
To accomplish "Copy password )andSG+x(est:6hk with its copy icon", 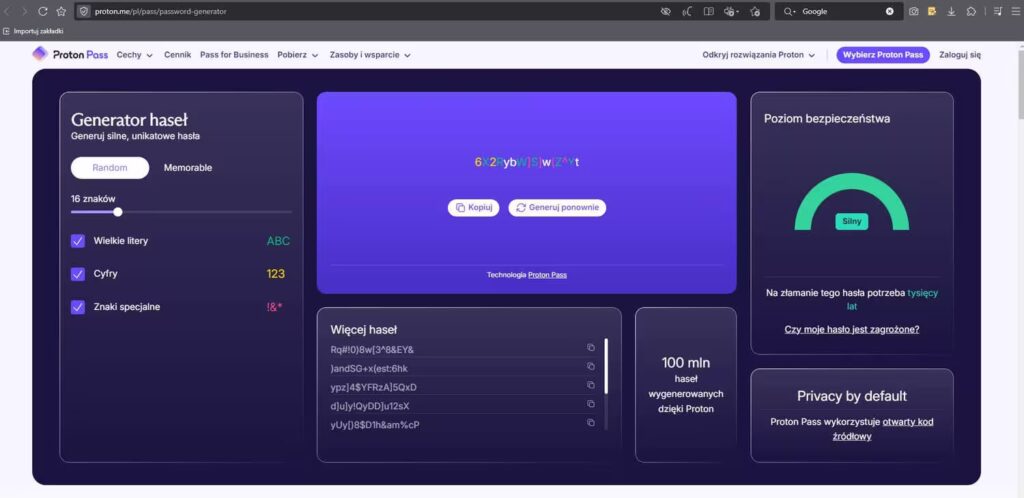I will coord(591,366).
